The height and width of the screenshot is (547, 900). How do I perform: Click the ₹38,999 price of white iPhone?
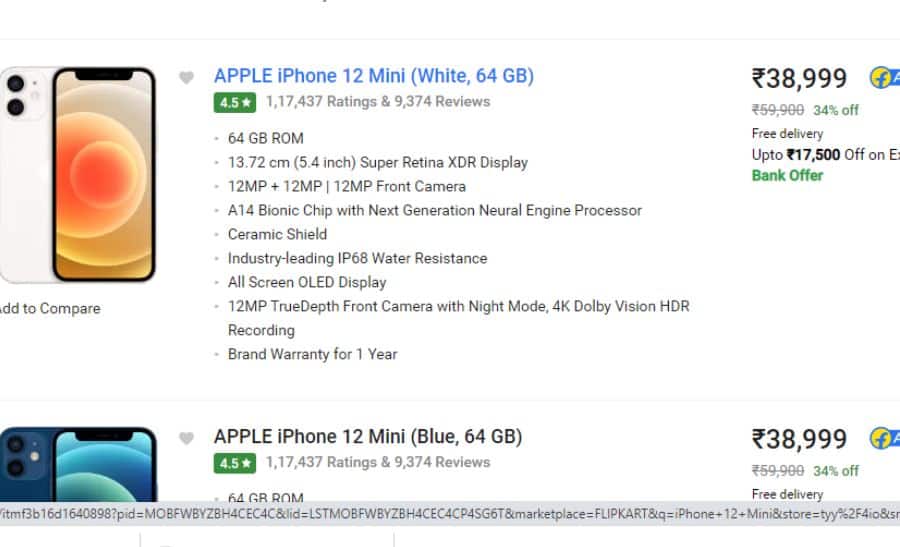pos(799,79)
